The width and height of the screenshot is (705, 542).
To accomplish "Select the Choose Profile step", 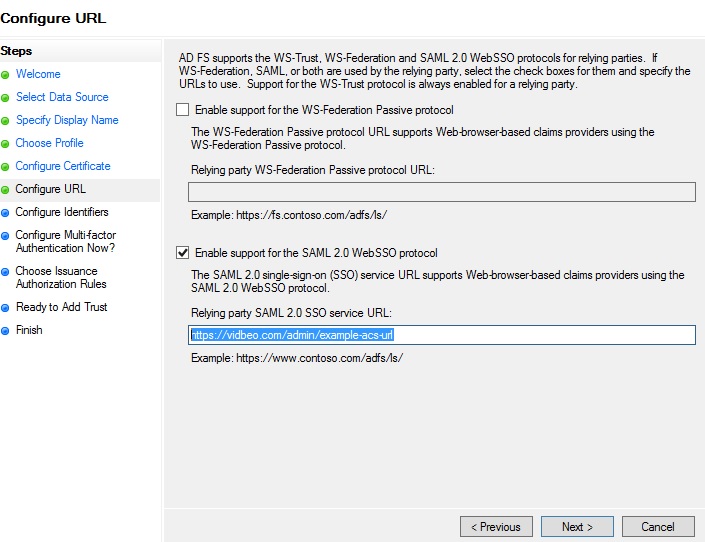I will tap(49, 143).
